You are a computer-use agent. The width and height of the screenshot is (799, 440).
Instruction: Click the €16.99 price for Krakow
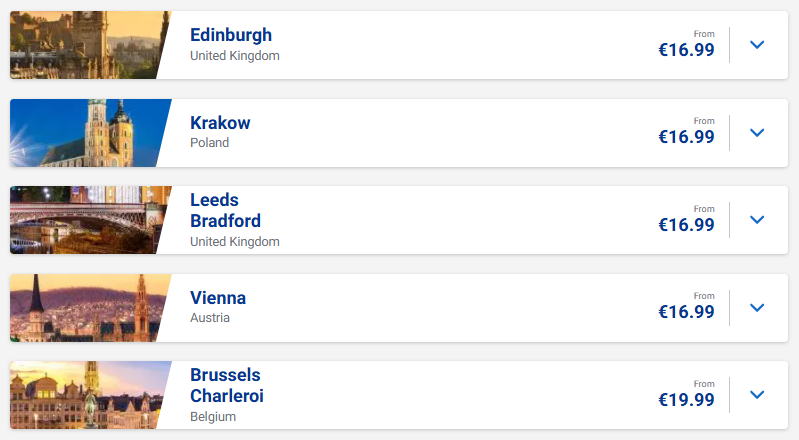(686, 137)
